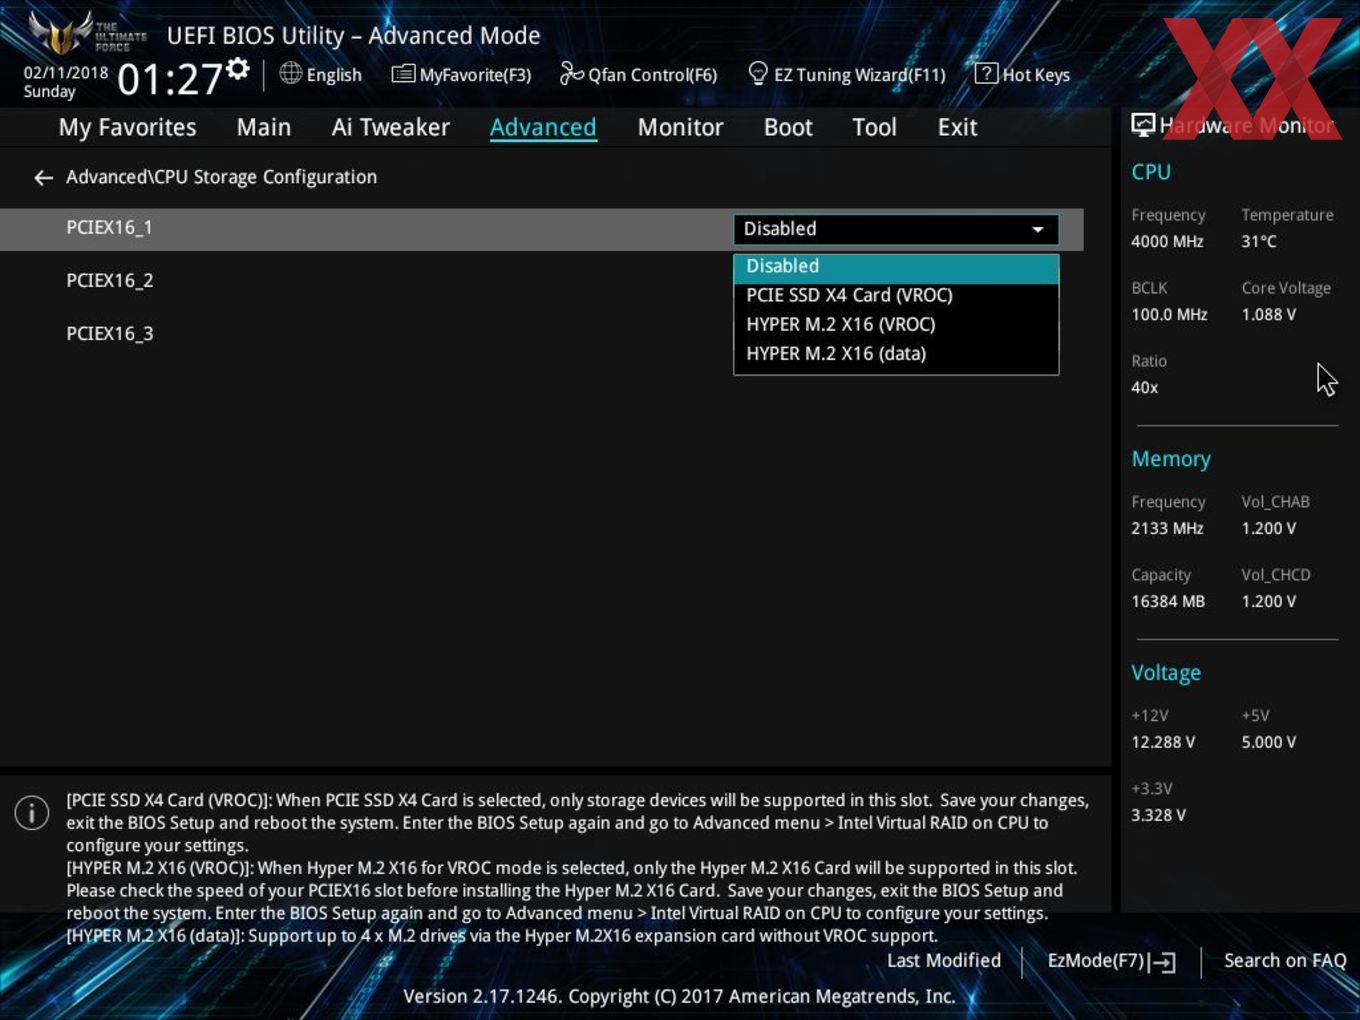Select the PCIEX16_3 setting row
The image size is (1360, 1020).
(541, 334)
